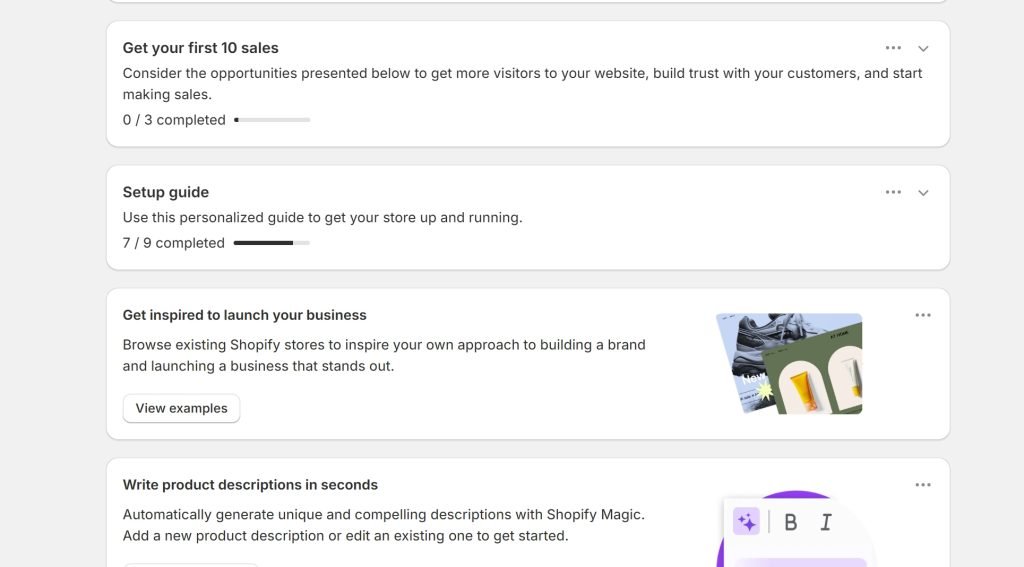Click the View examples button
Screen dimensions: 1024x567
click(181, 408)
